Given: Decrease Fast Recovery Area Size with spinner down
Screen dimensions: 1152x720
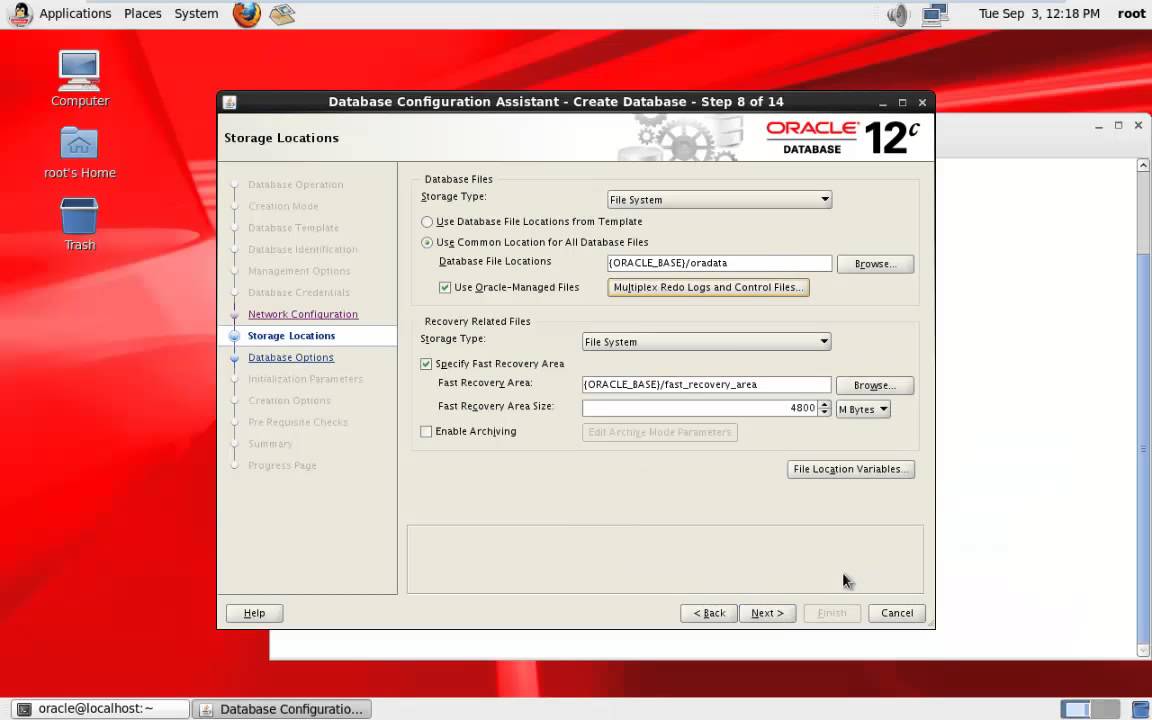Looking at the screenshot, I should pos(824,413).
